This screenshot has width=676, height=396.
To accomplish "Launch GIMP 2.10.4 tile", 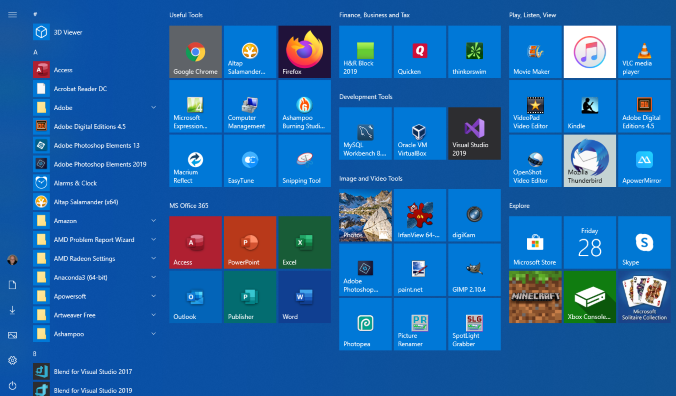I will (474, 270).
